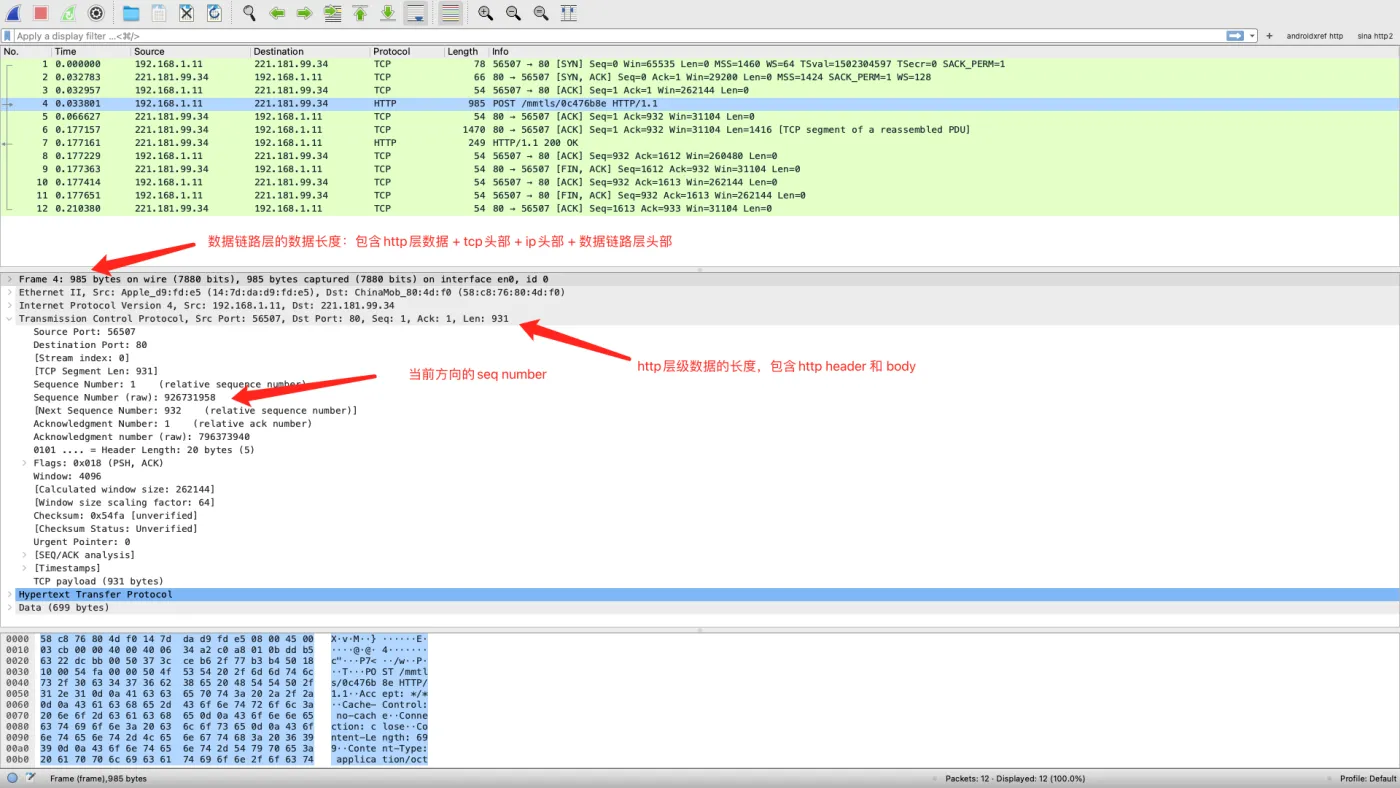The height and width of the screenshot is (788, 1400).
Task: Stop capture with the red square icon
Action: point(41,13)
